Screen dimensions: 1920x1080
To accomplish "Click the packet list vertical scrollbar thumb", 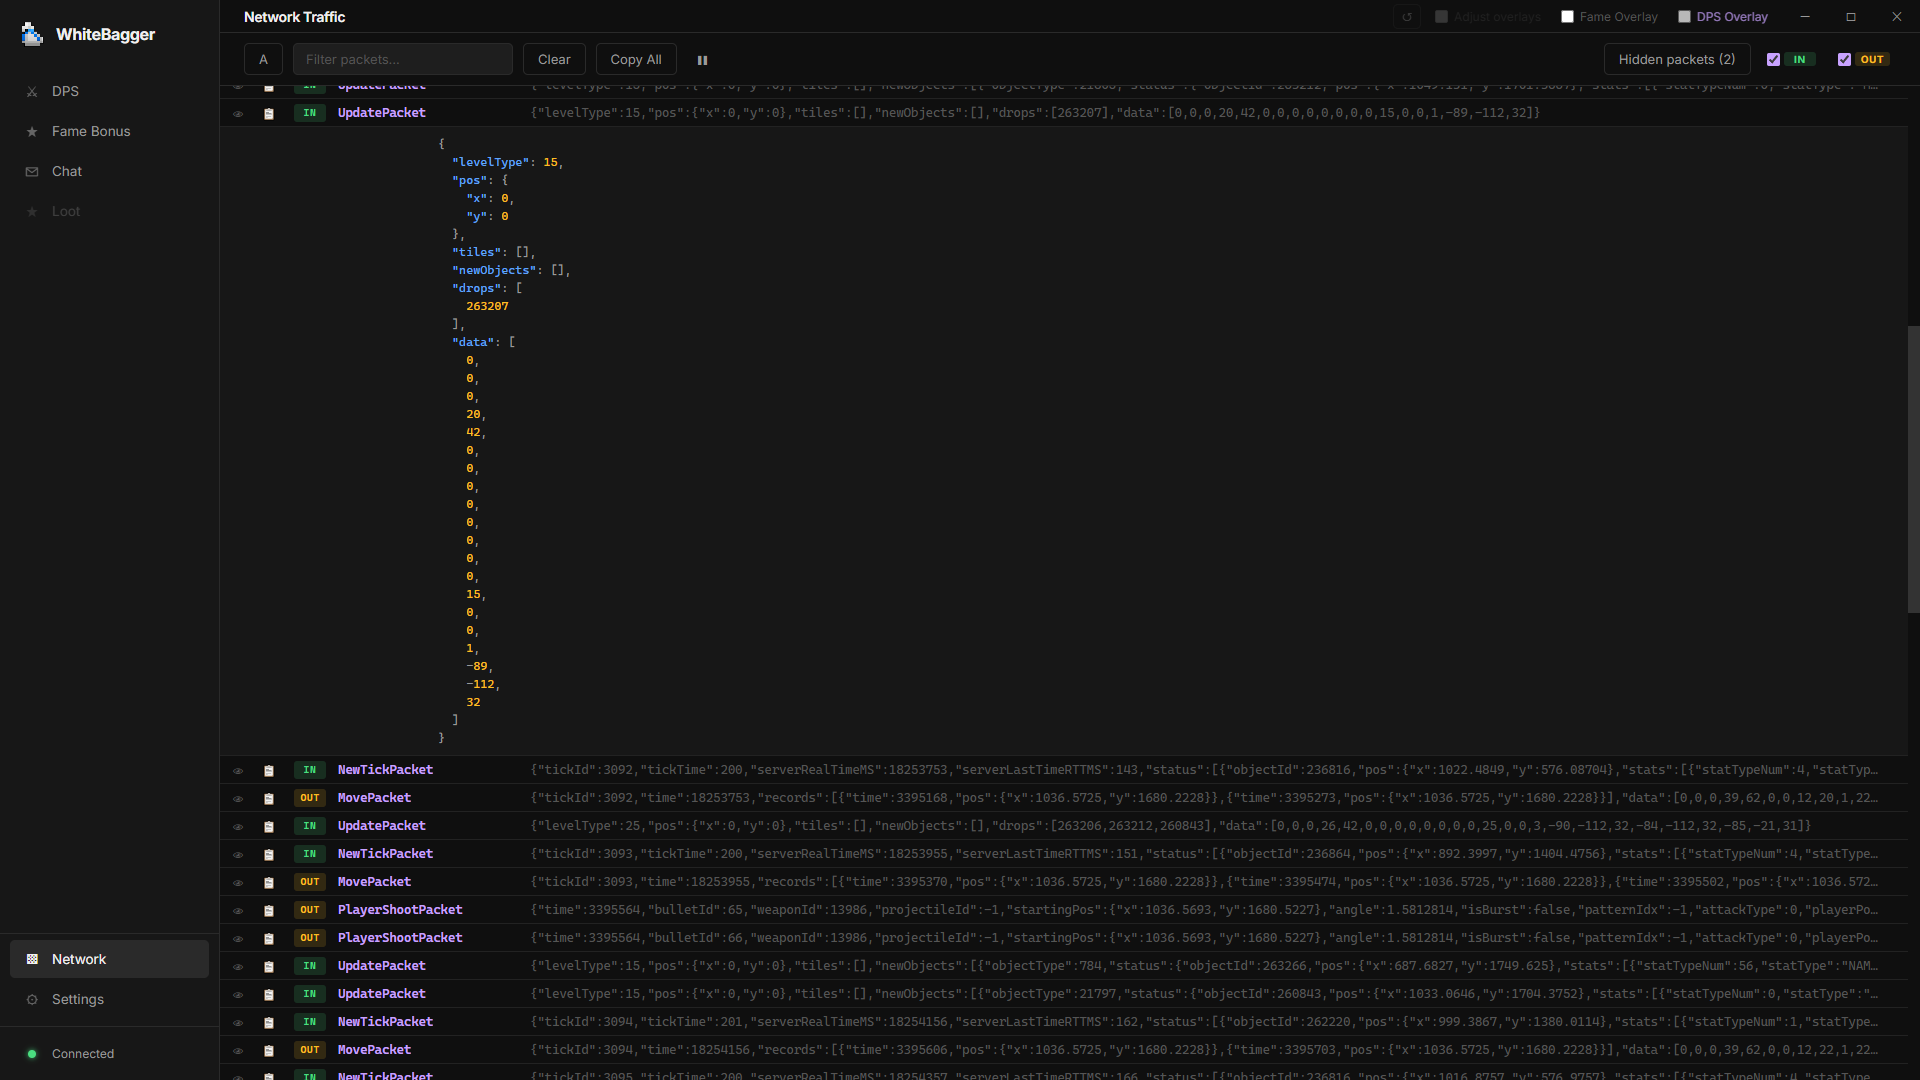I will [x=1914, y=469].
